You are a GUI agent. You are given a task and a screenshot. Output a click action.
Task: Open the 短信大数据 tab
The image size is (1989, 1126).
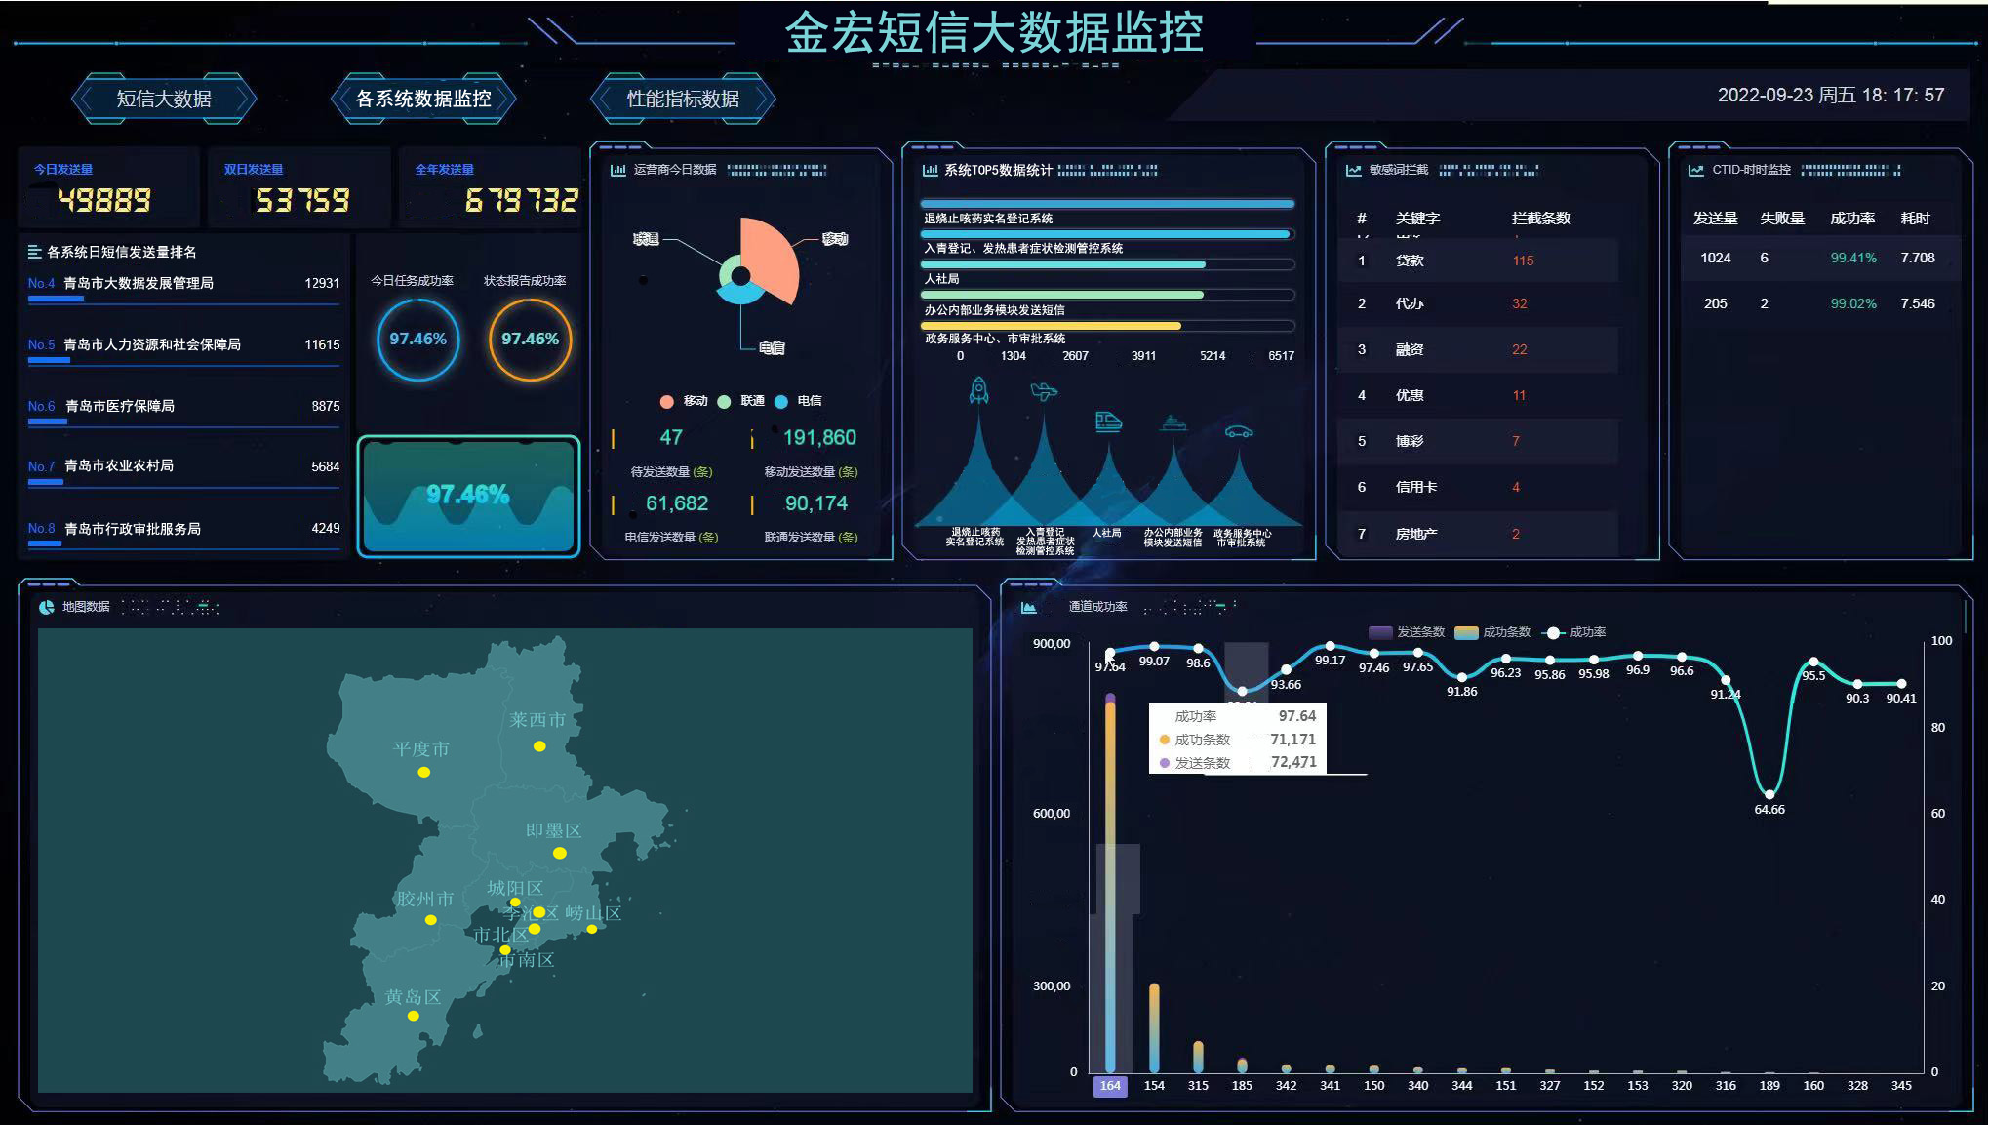pyautogui.click(x=164, y=98)
